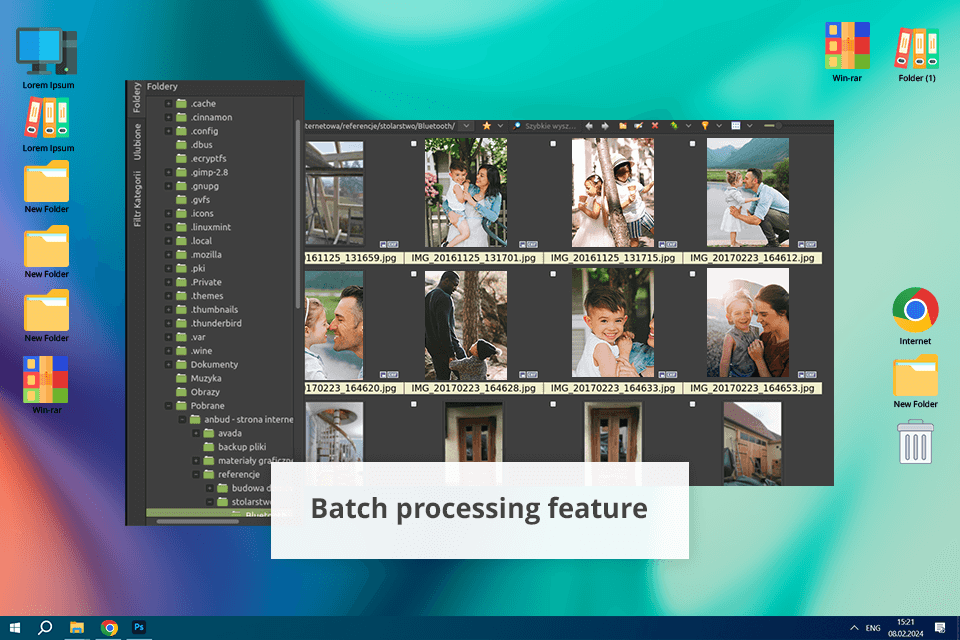Show hidden tray icons with the chevron
The height and width of the screenshot is (640, 960).
pos(854,628)
